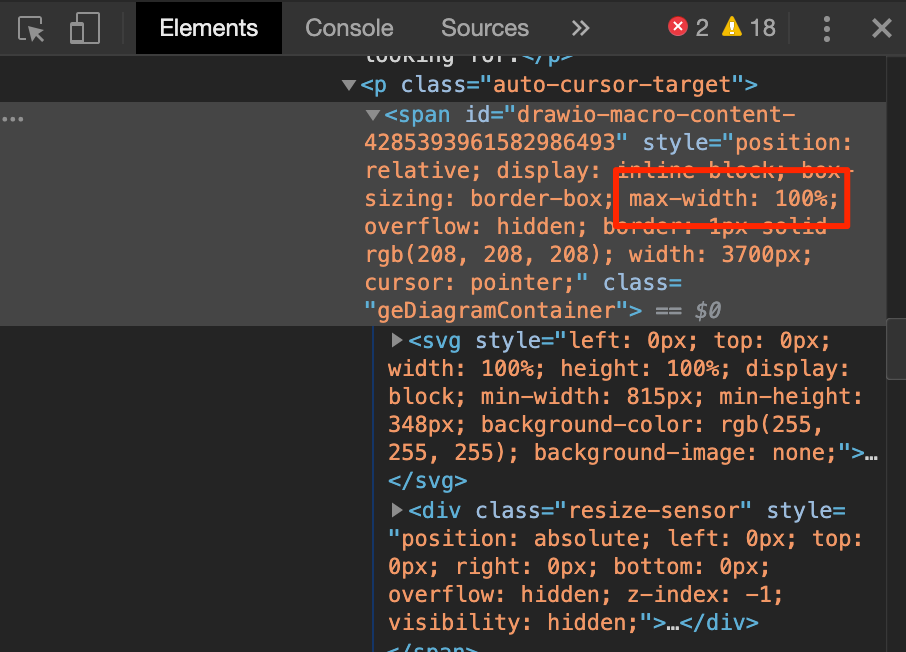Close the DevTools panel

point(882,28)
